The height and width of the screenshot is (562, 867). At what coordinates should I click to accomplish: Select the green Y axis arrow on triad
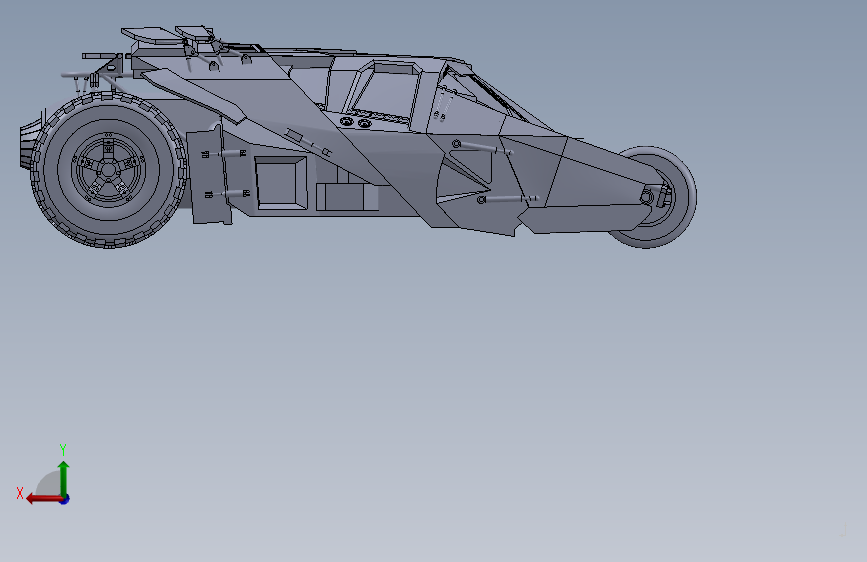(64, 478)
